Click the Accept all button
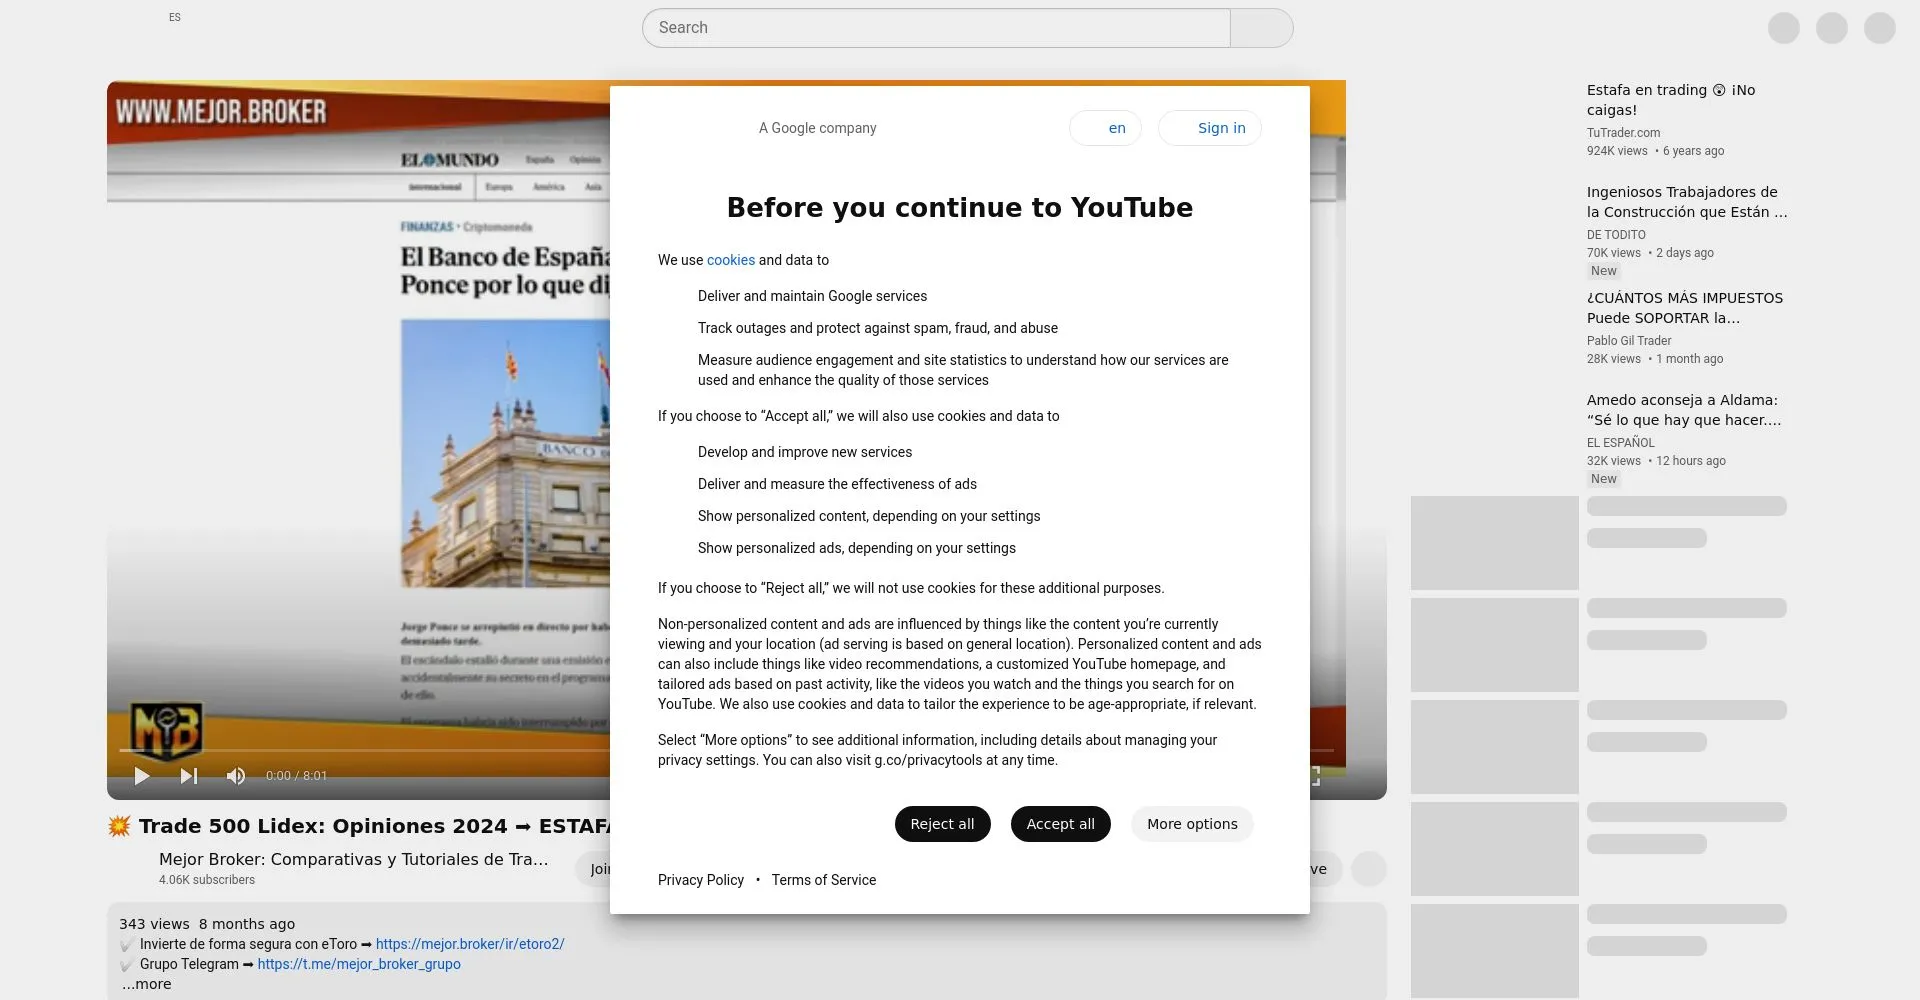 coord(1060,824)
